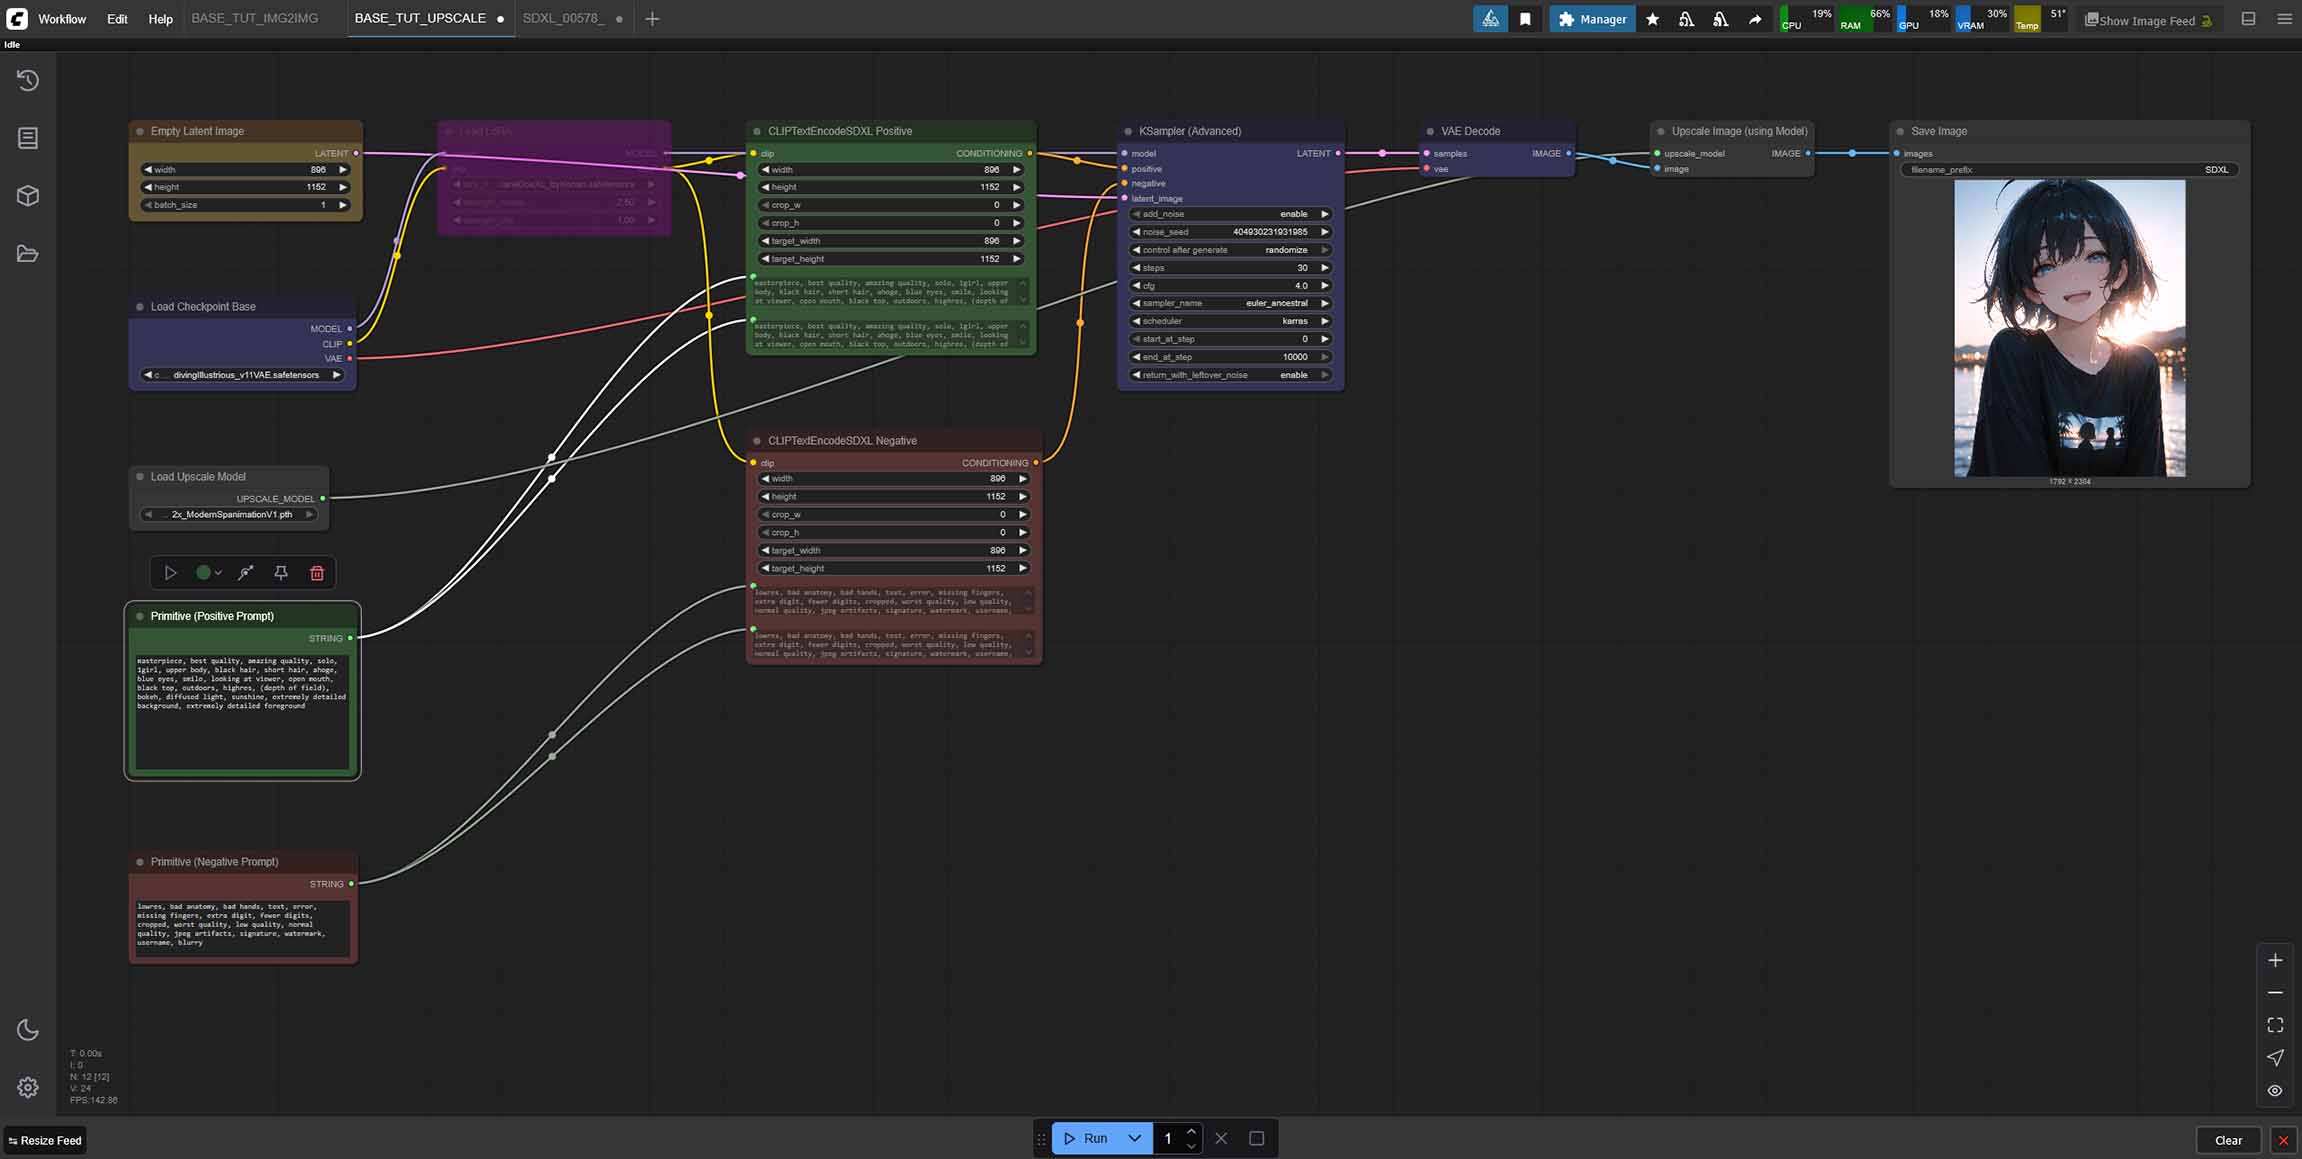
Task: Toggle the Show Image Feed button
Action: 2147,20
